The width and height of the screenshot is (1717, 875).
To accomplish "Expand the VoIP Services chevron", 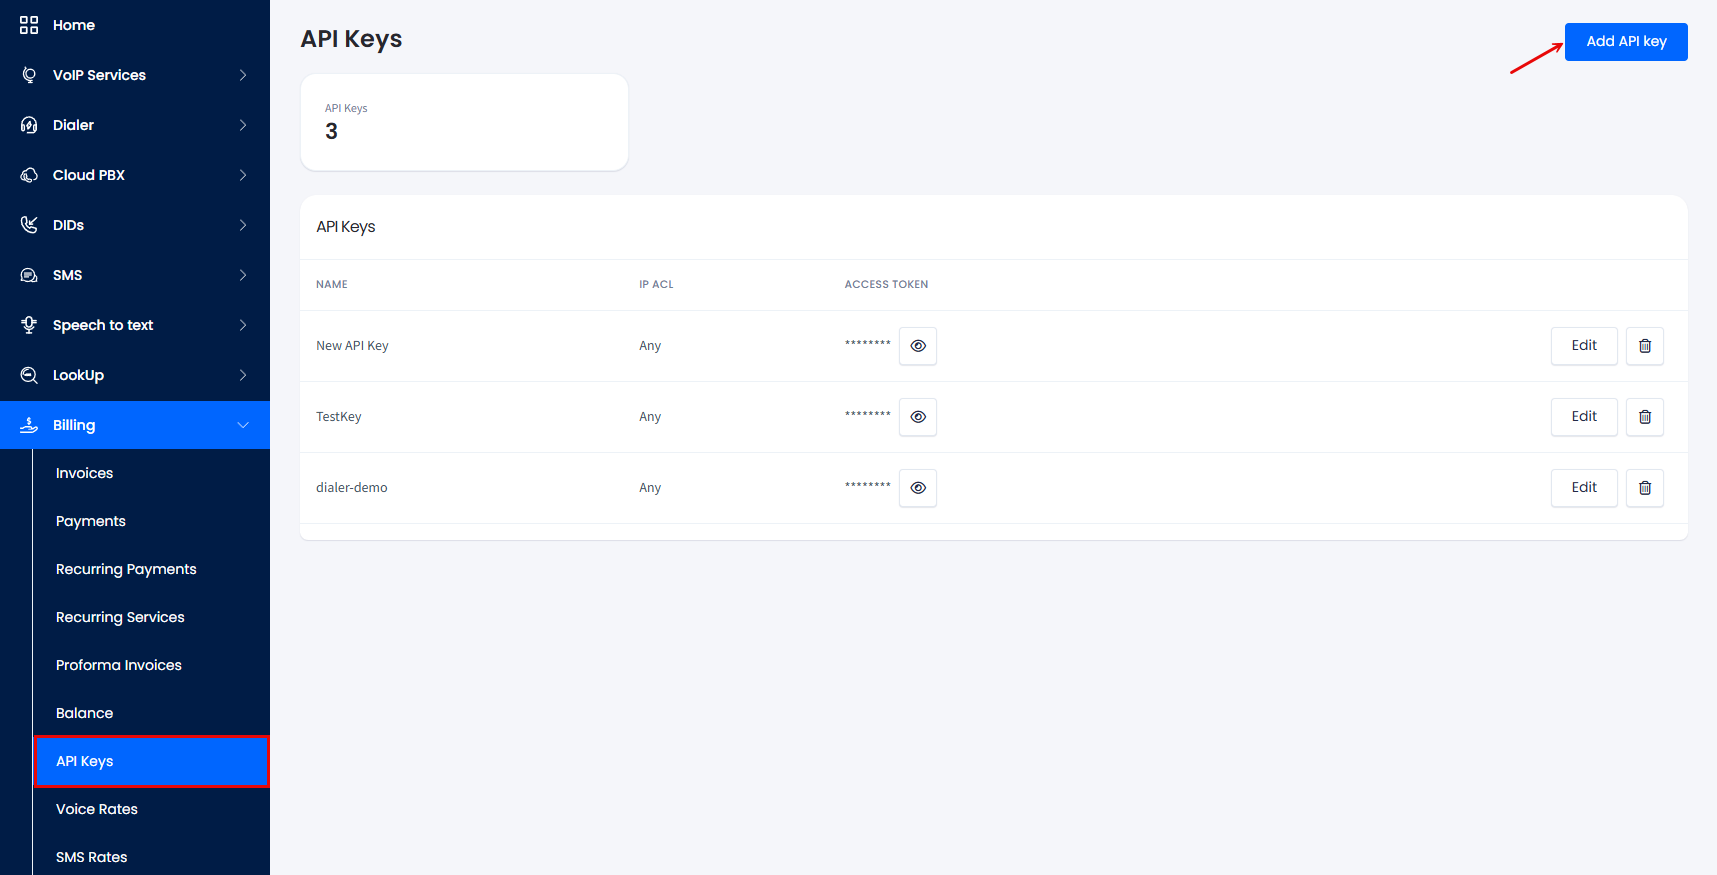I will [243, 75].
